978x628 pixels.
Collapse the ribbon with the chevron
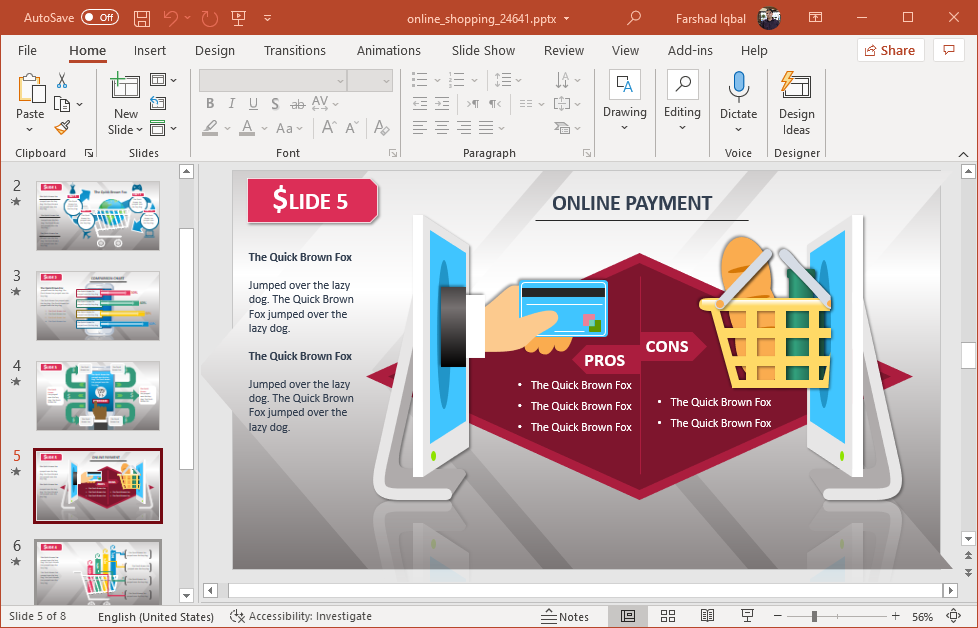point(963,154)
